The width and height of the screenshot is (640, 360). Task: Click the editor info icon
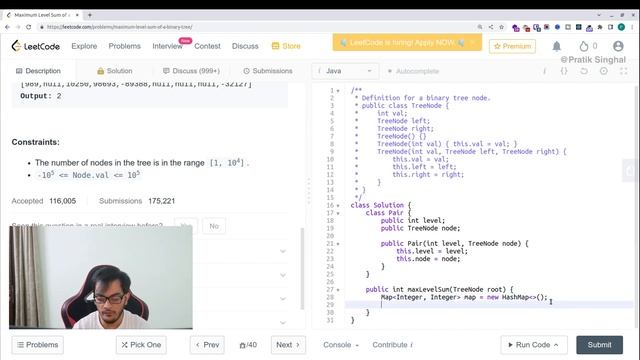[x=544, y=71]
